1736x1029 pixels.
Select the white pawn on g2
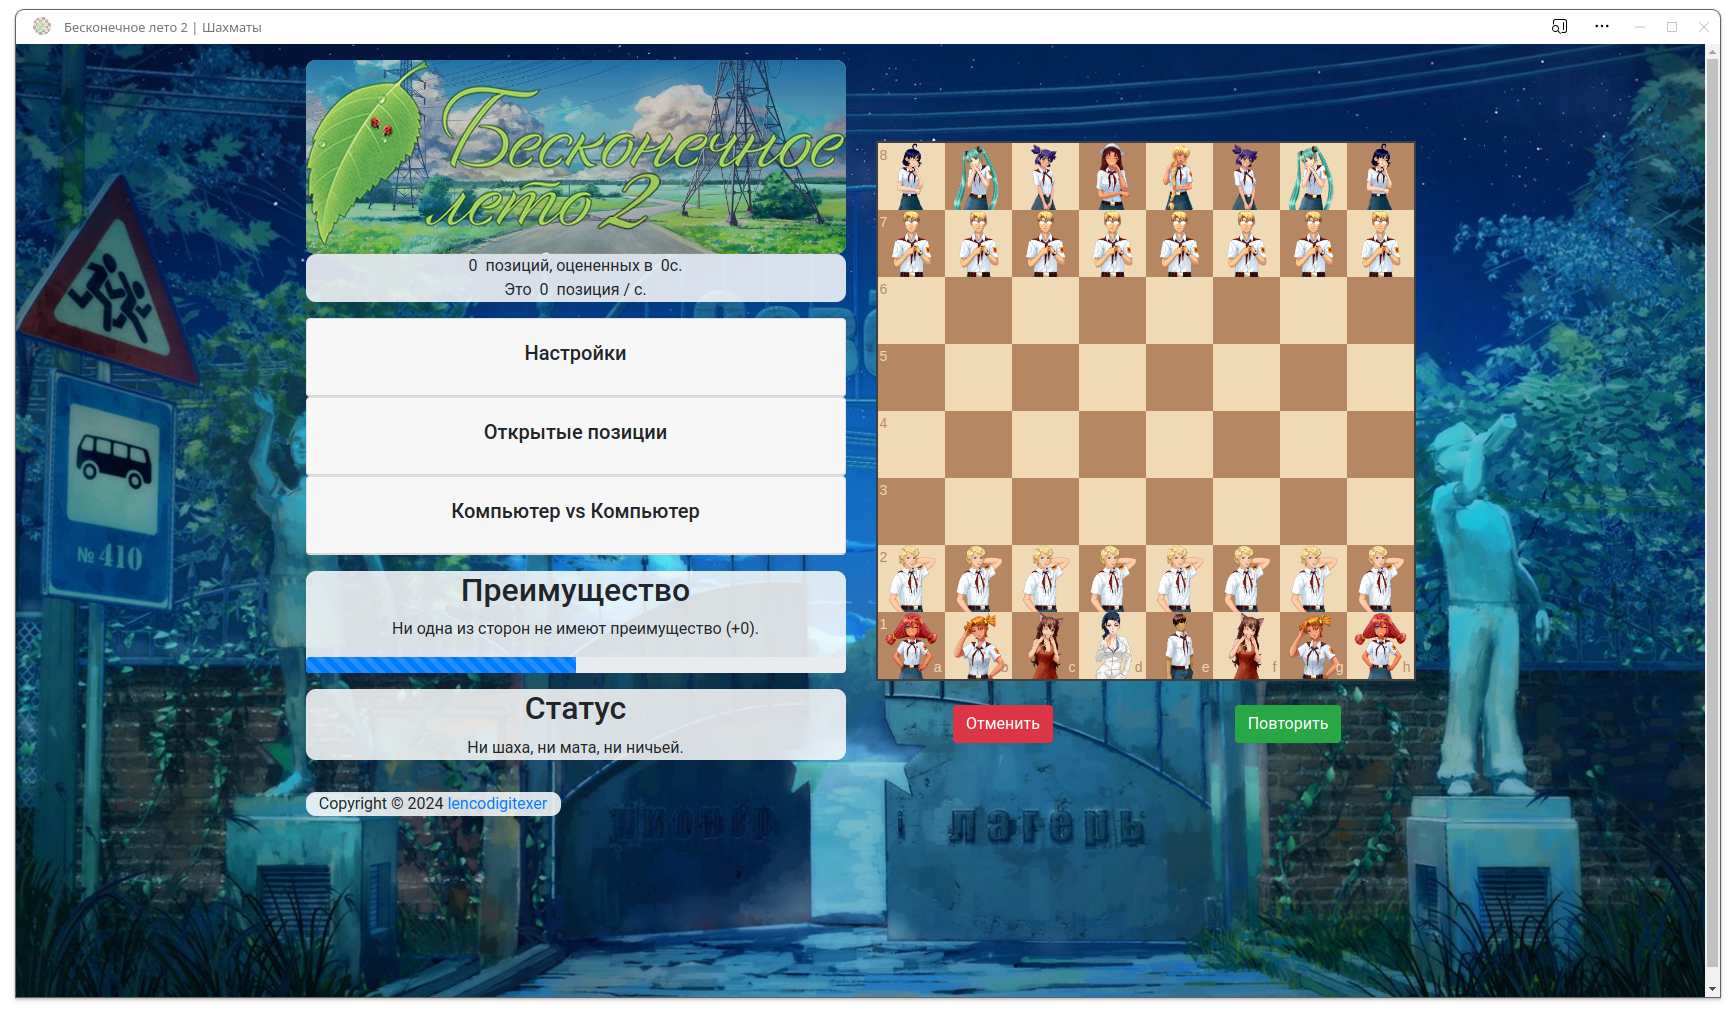1313,578
